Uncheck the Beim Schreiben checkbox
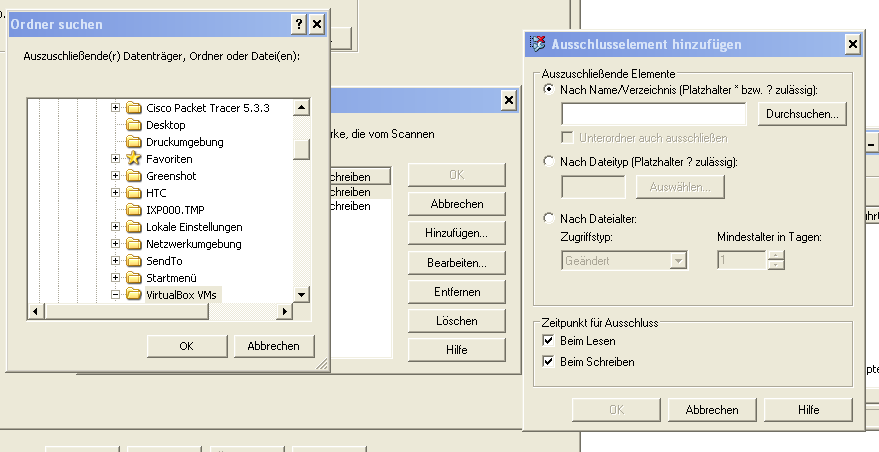 tap(547, 361)
